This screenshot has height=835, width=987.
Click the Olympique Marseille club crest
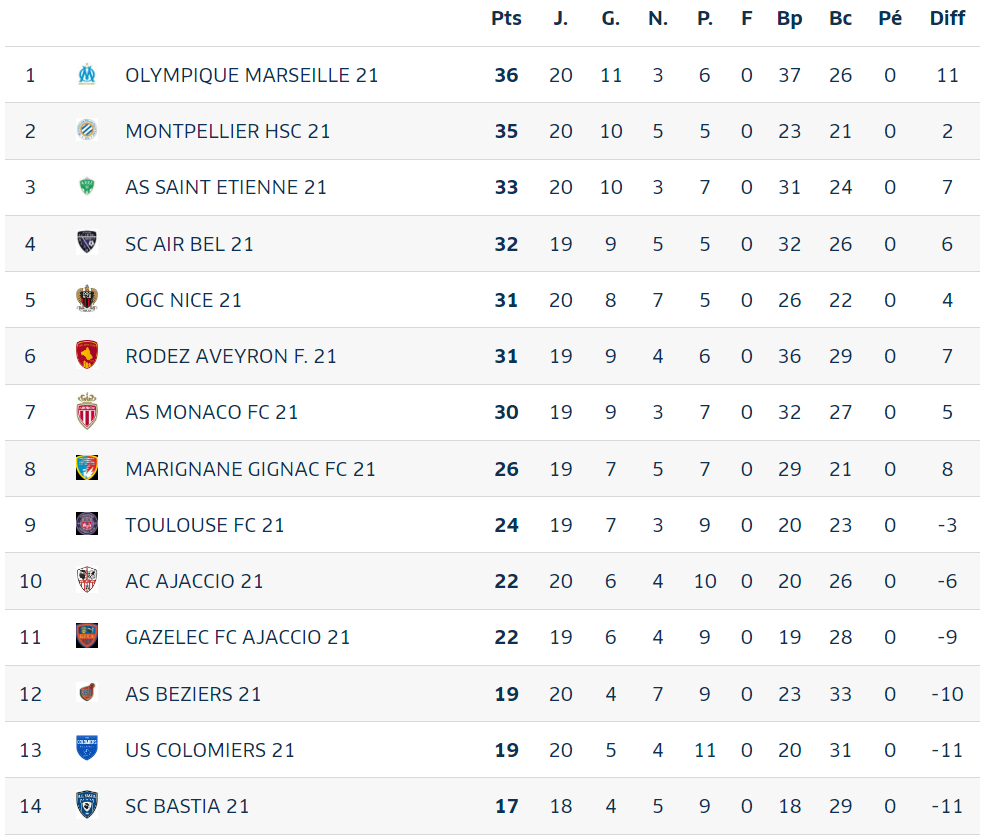point(87,75)
